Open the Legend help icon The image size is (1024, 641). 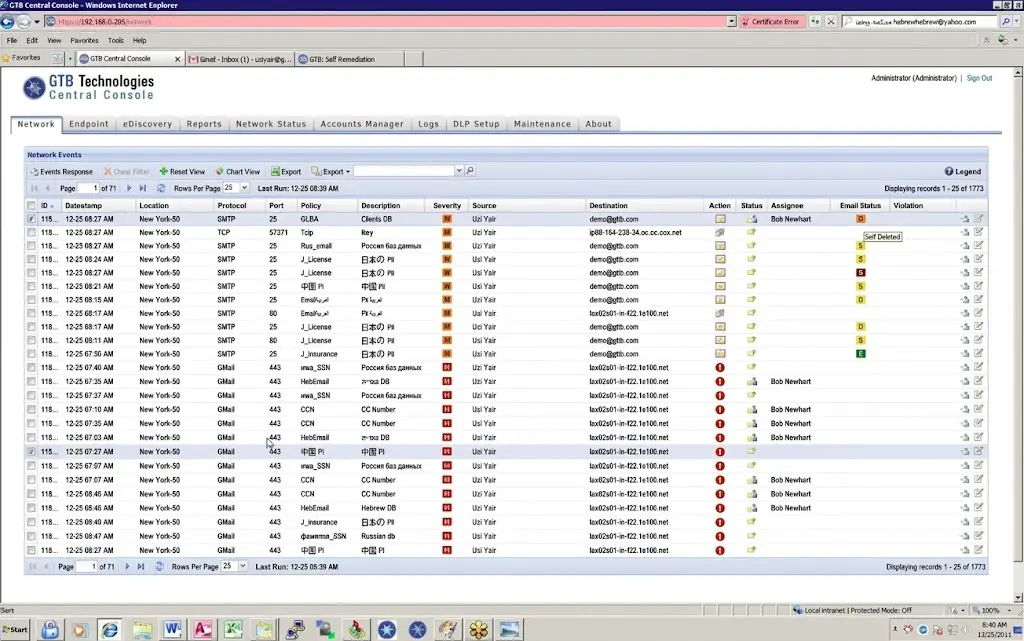point(949,172)
